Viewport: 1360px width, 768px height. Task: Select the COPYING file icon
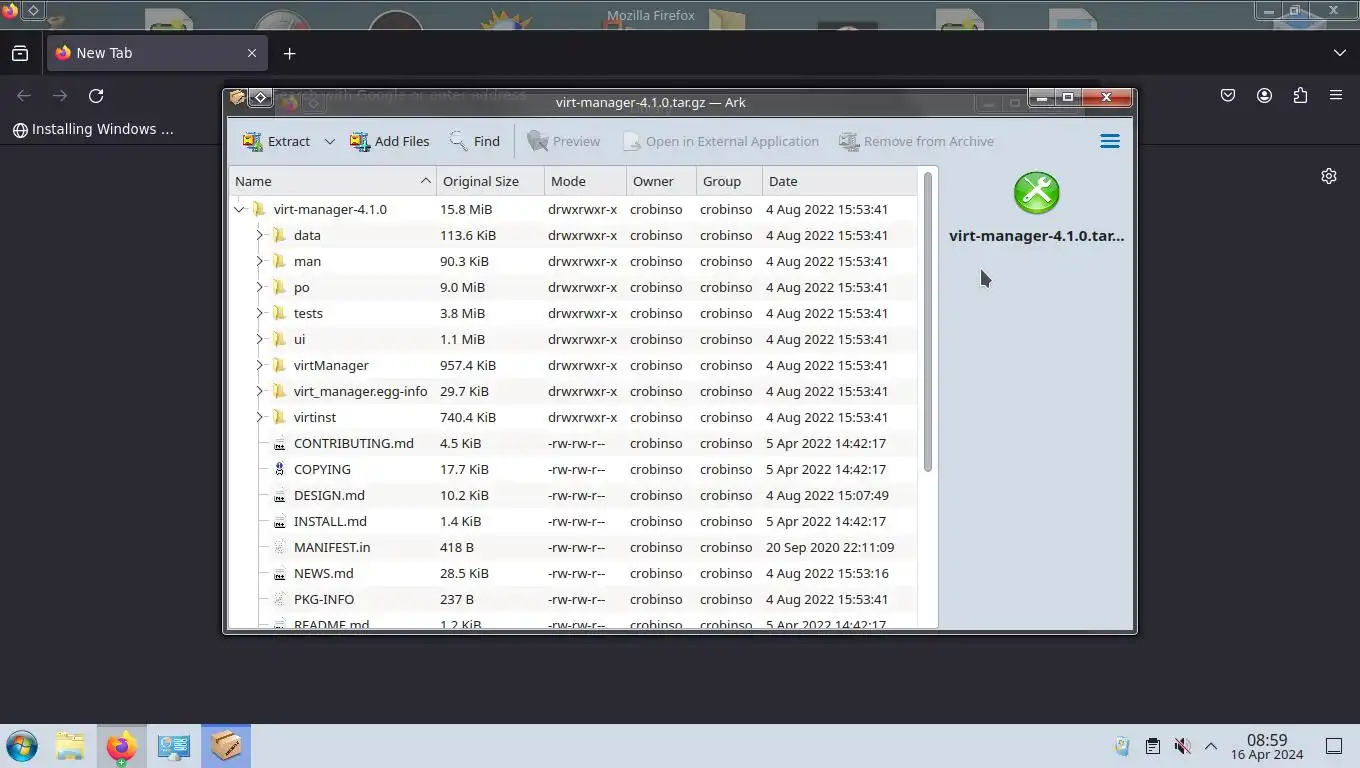coord(280,469)
